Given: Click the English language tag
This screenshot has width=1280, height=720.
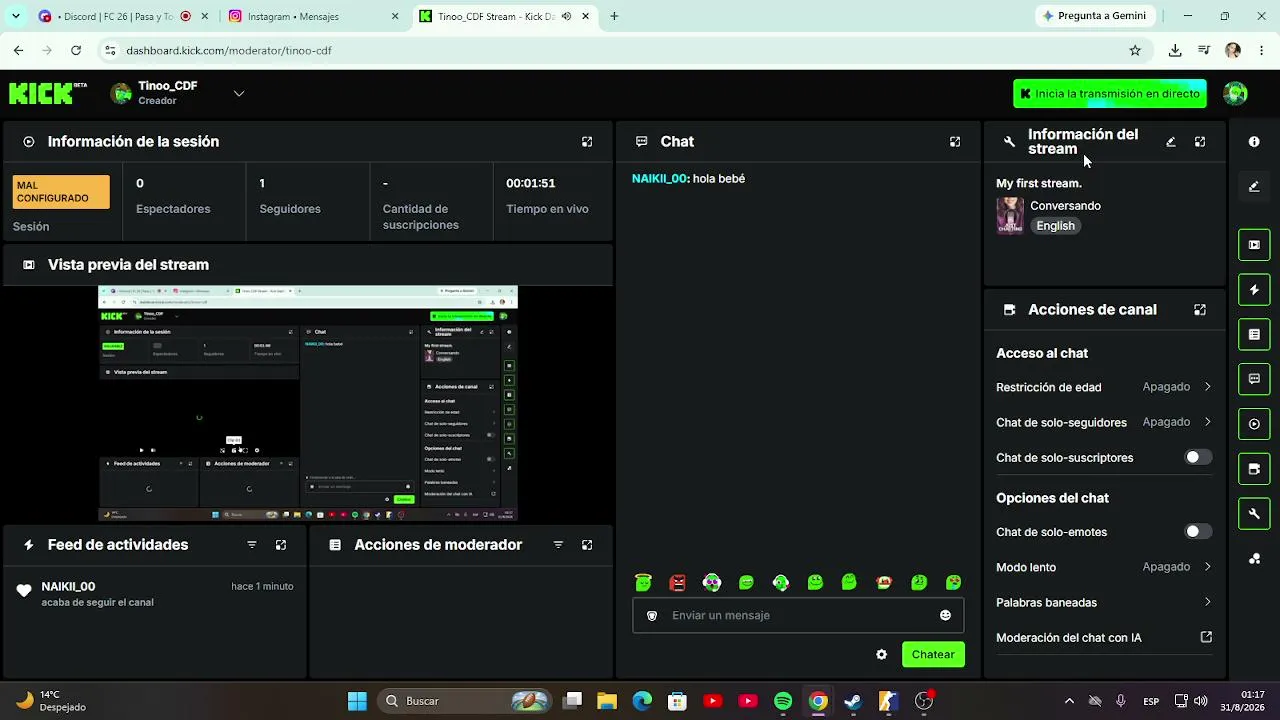Looking at the screenshot, I should pyautogui.click(x=1055, y=226).
